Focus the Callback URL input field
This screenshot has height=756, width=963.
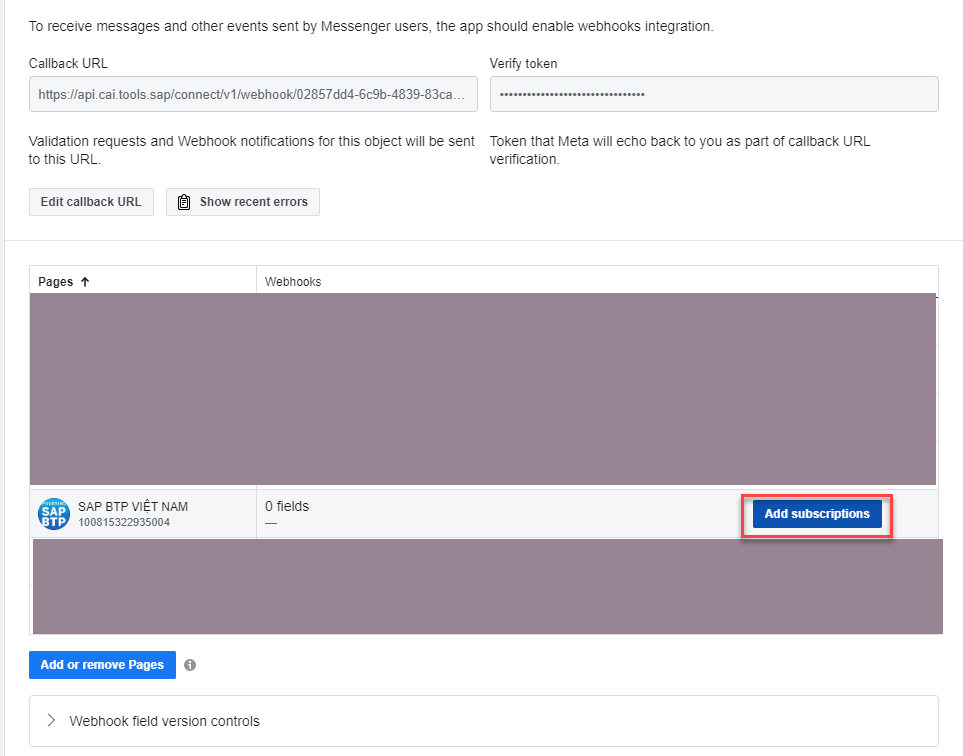pos(253,94)
